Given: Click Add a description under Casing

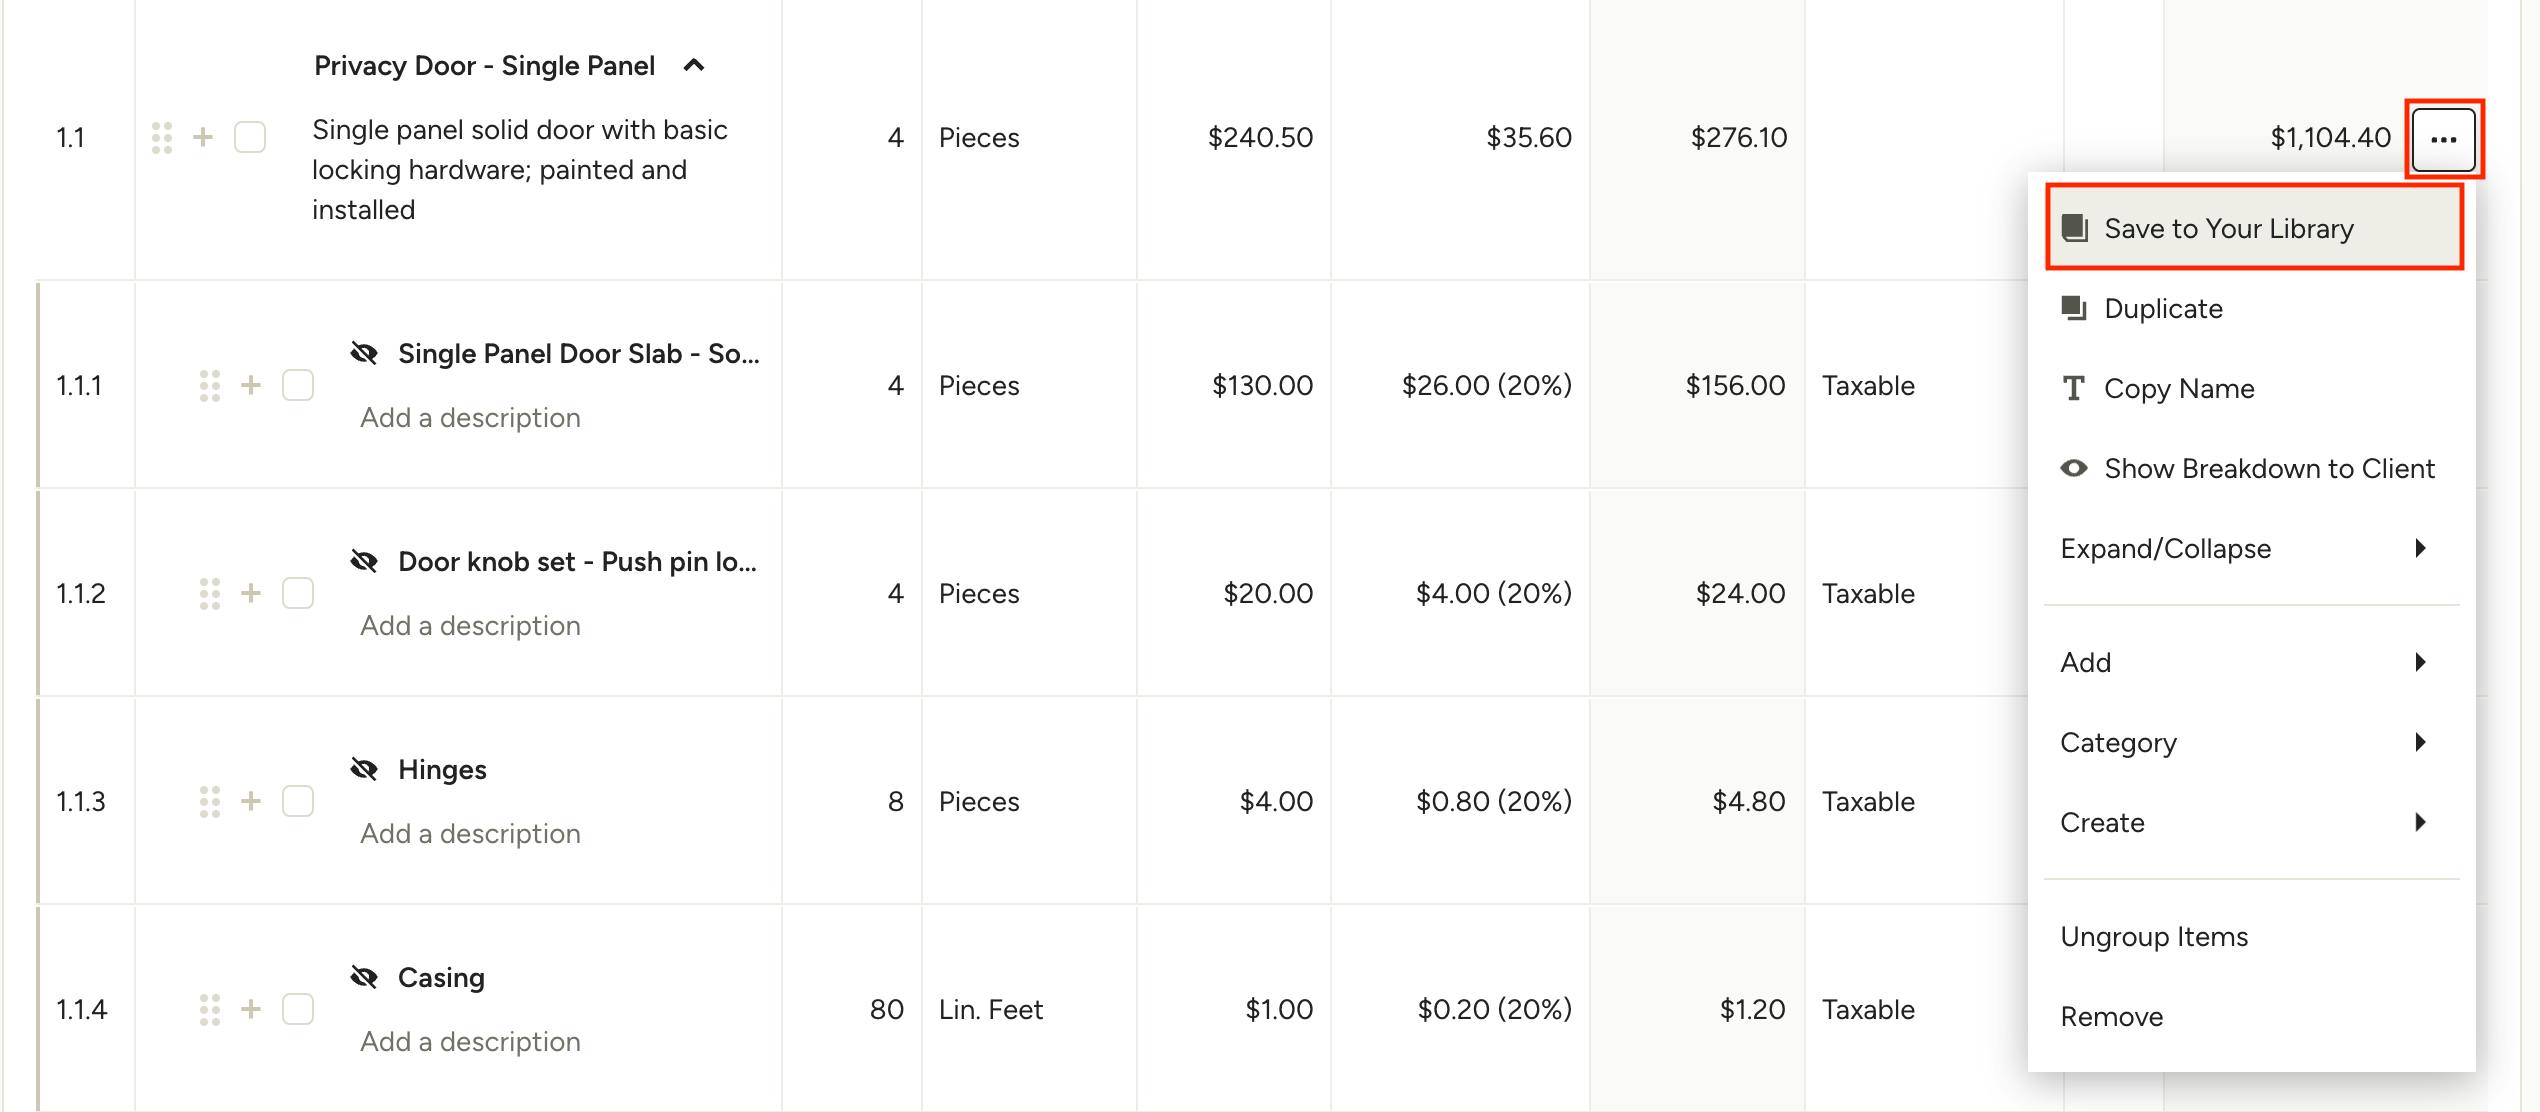Looking at the screenshot, I should 470,1042.
